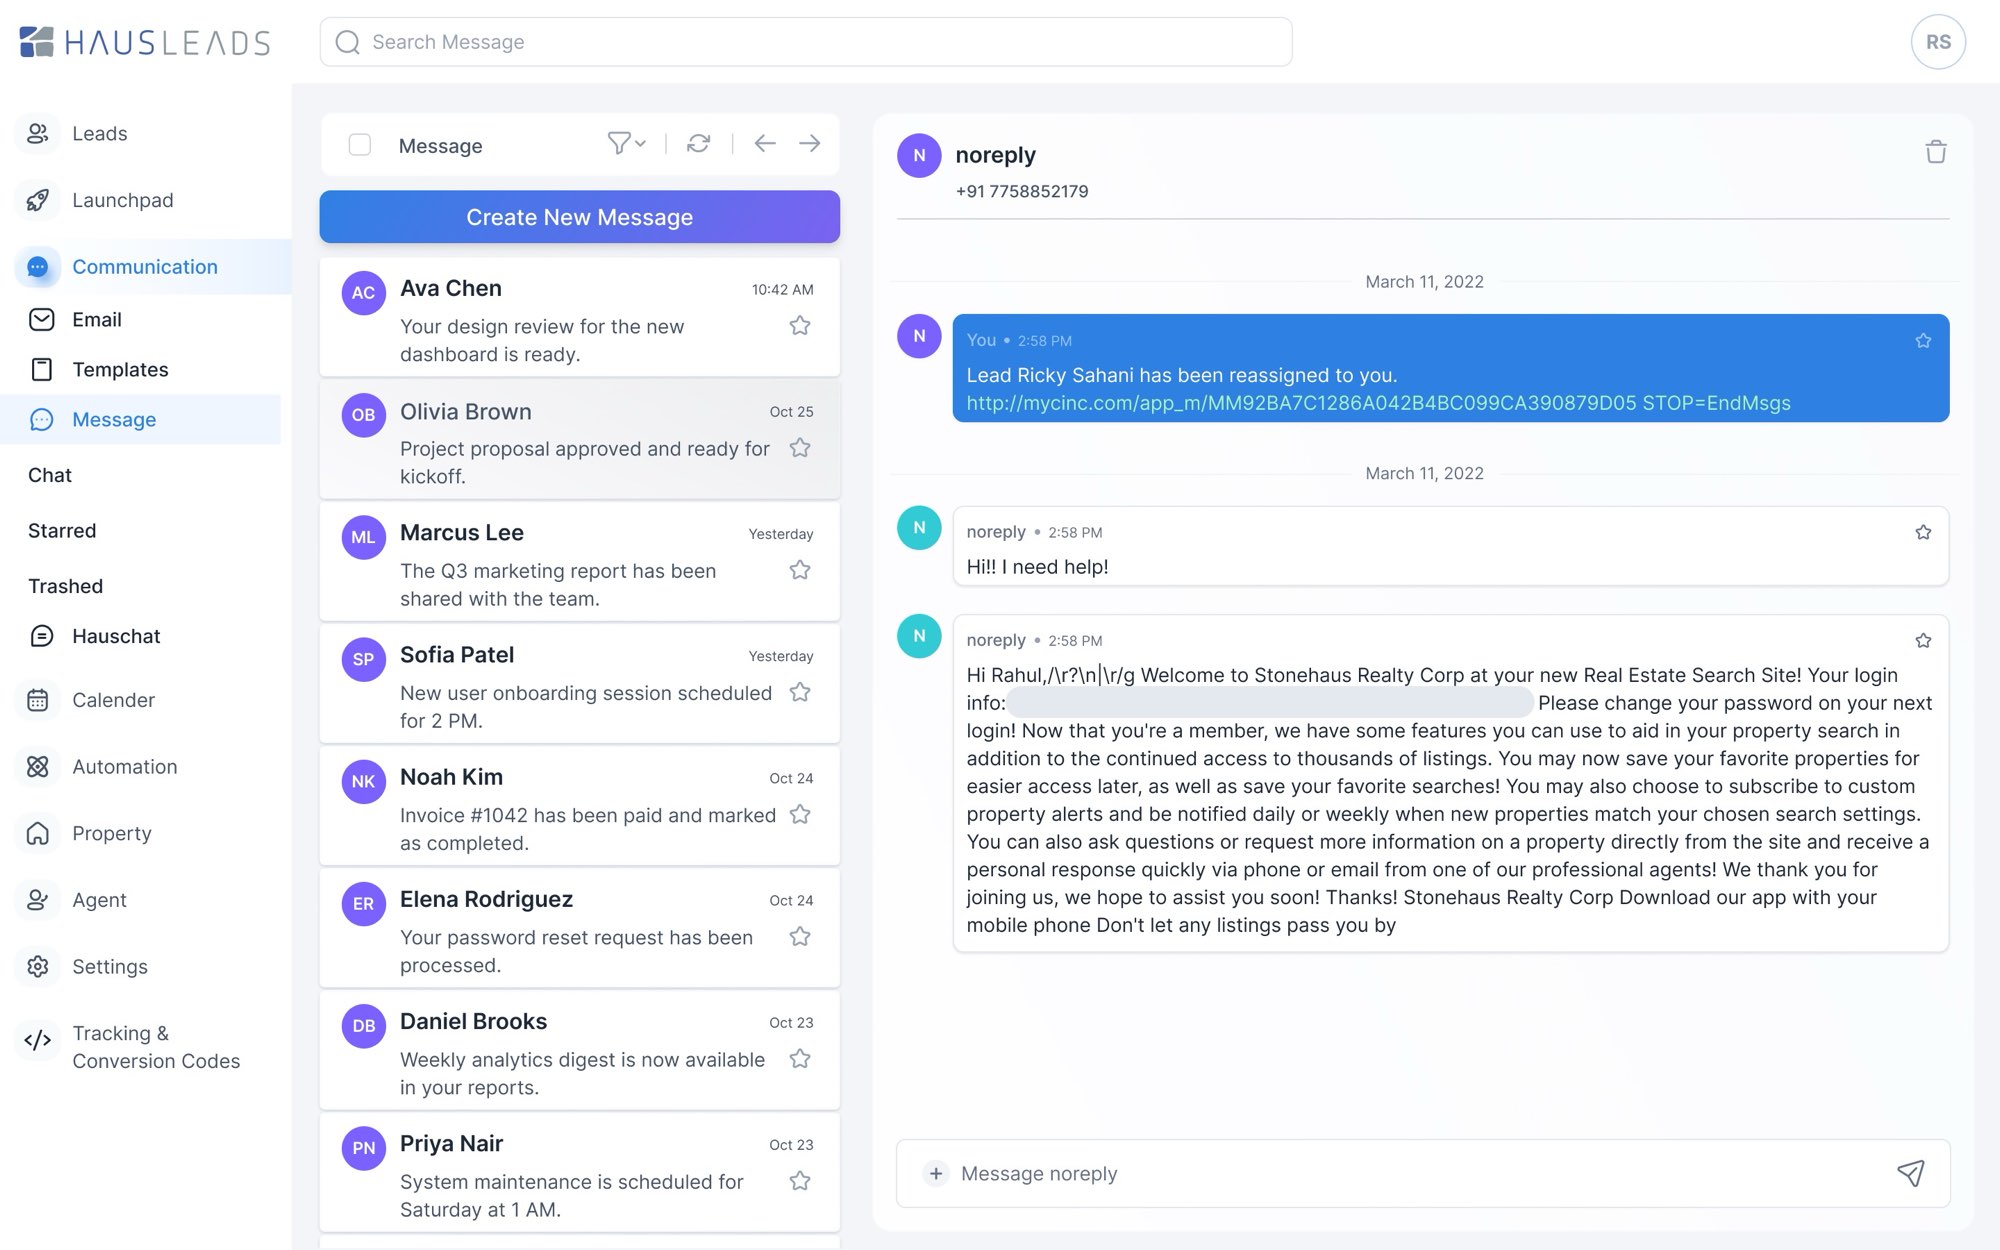The image size is (2000, 1250).
Task: Star Sofia Patel's message
Action: pyautogui.click(x=800, y=692)
